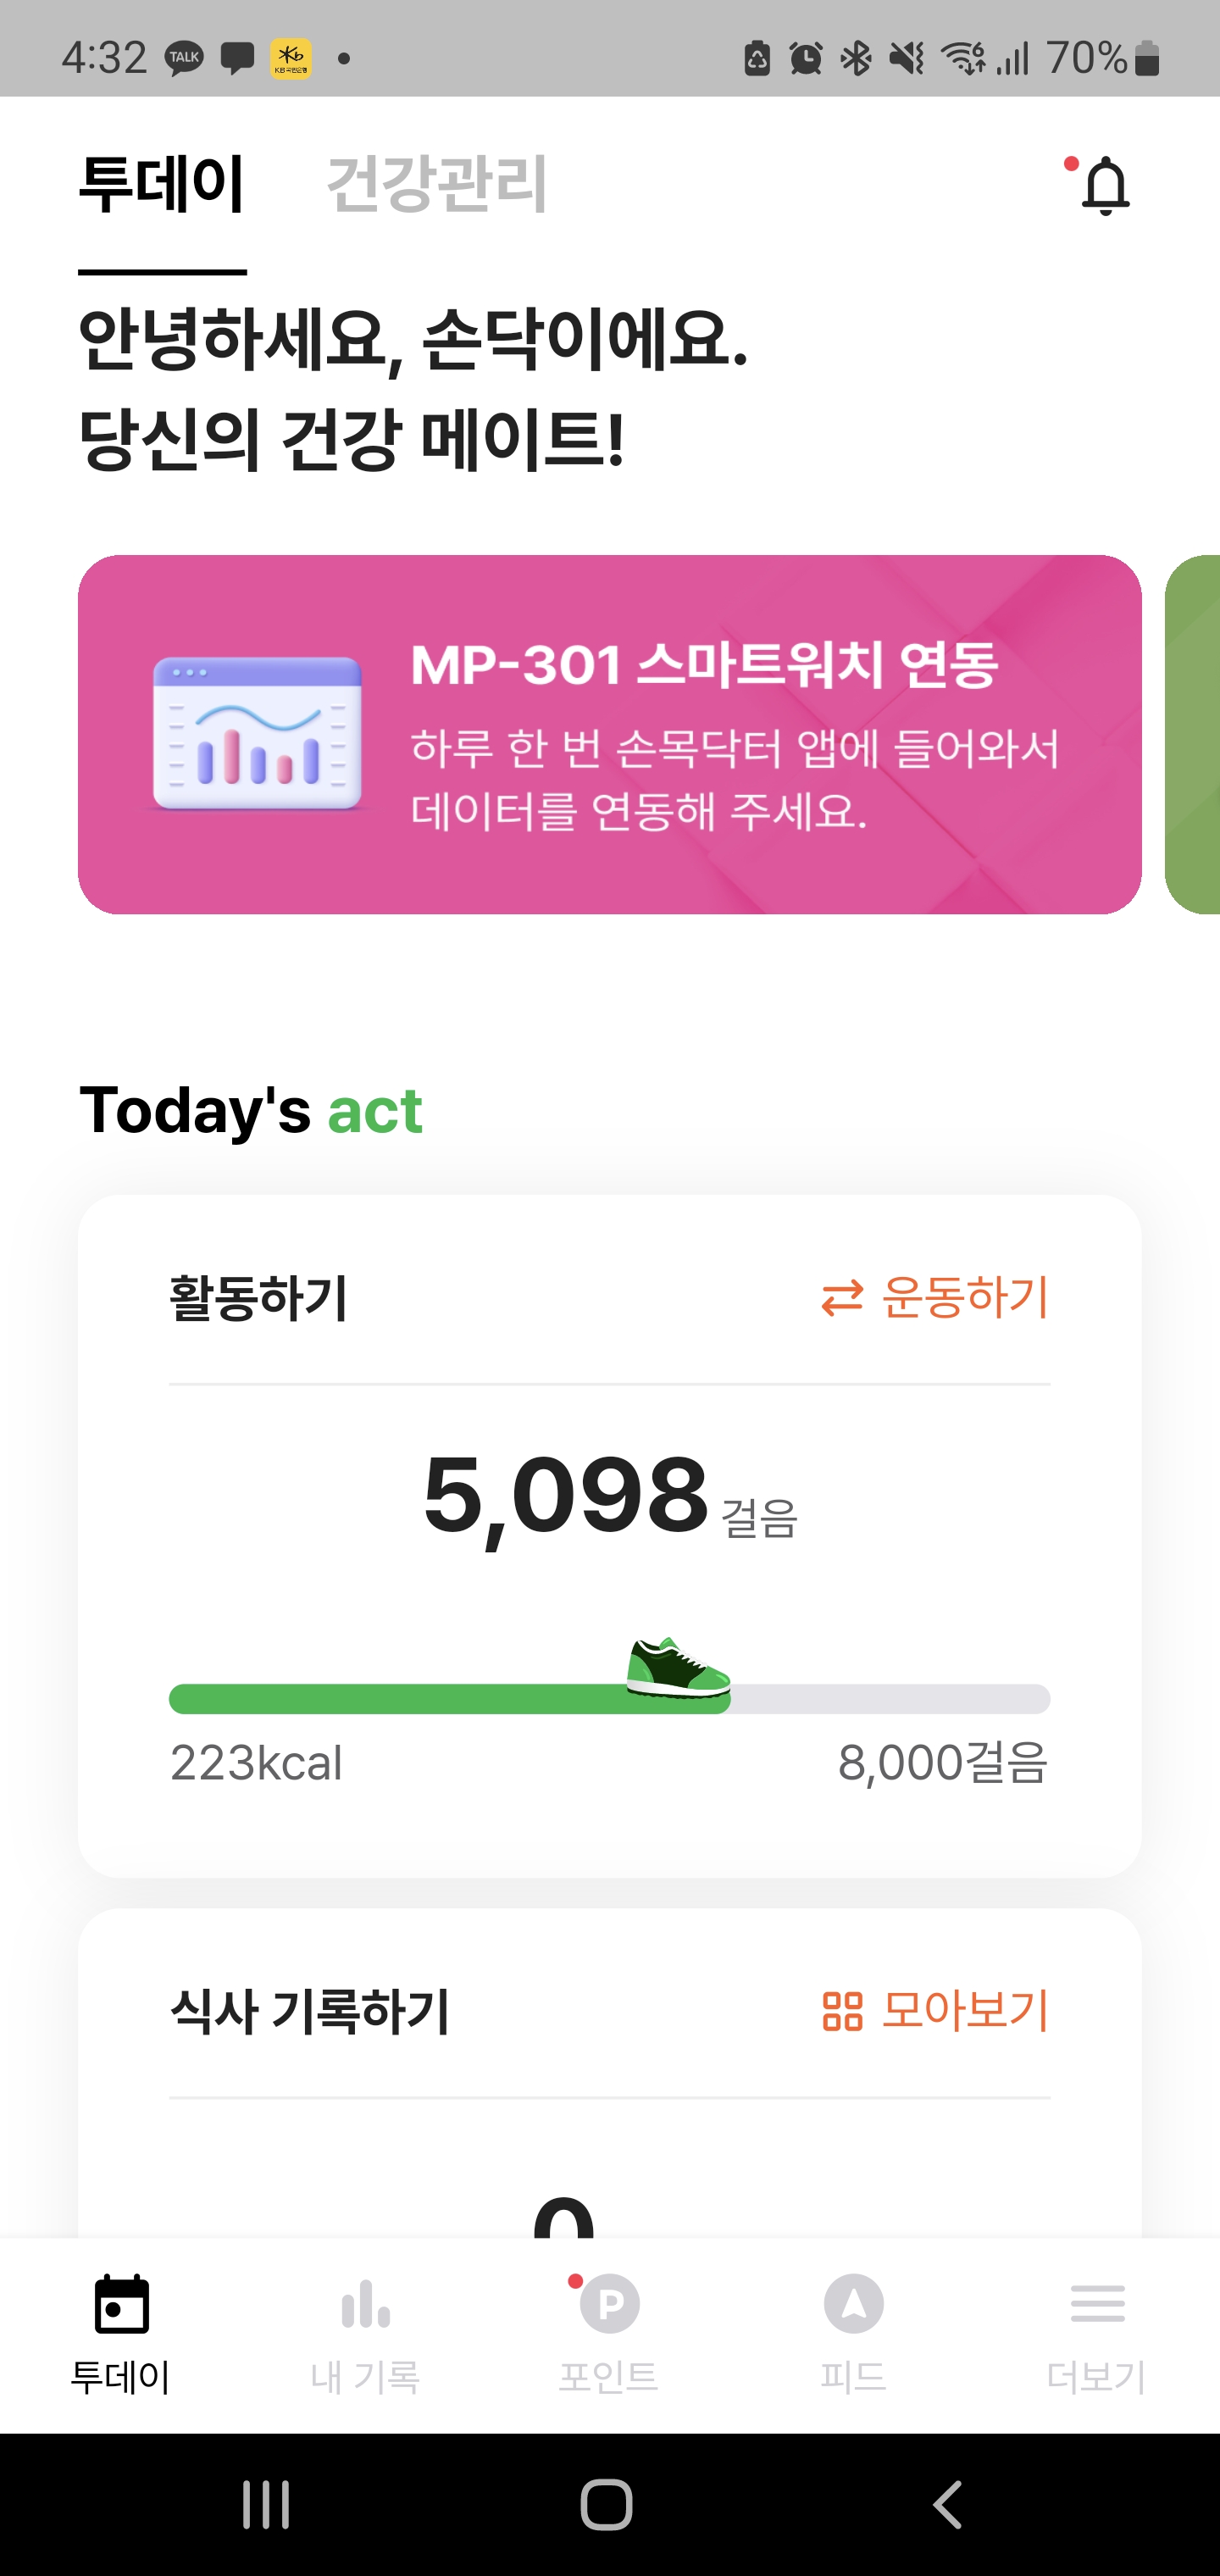This screenshot has width=1220, height=2576.
Task: Tap the 모아보기 link
Action: click(x=935, y=2011)
